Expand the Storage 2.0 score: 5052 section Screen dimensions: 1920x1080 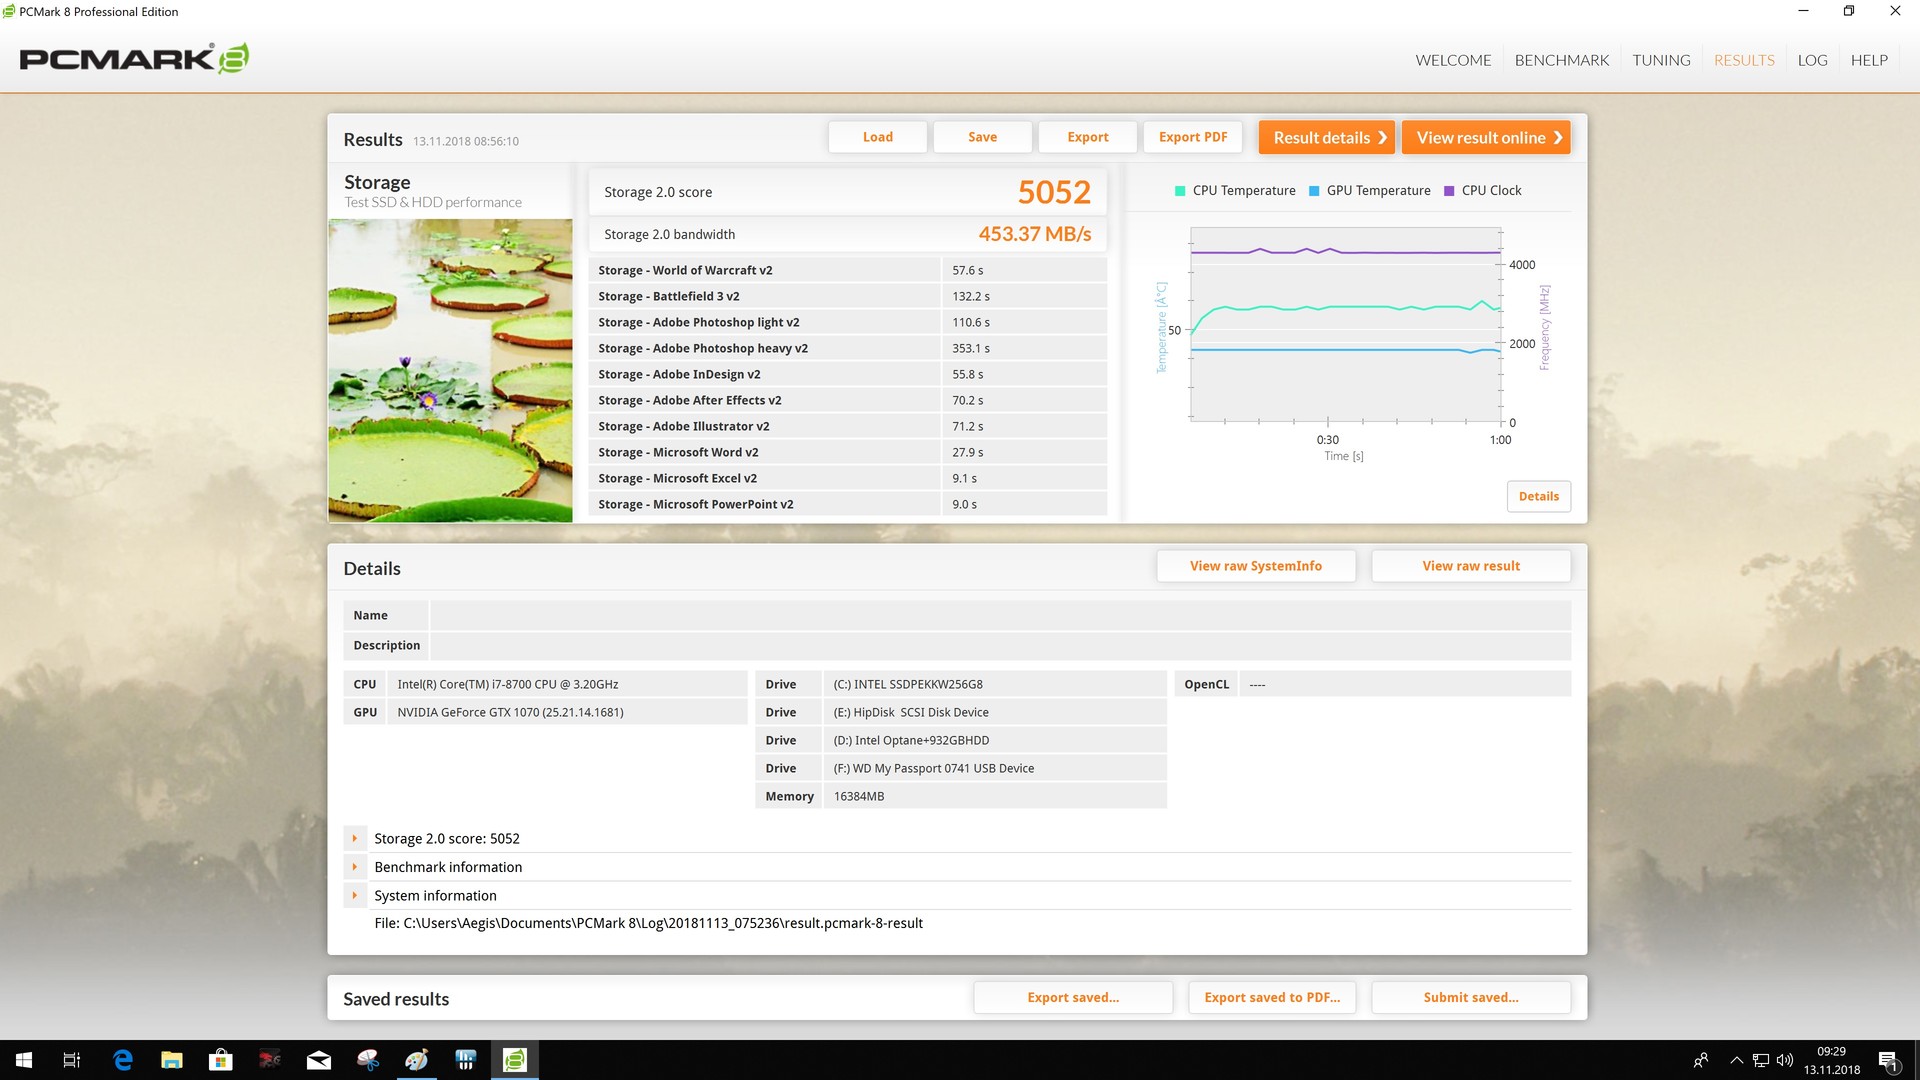click(x=355, y=838)
